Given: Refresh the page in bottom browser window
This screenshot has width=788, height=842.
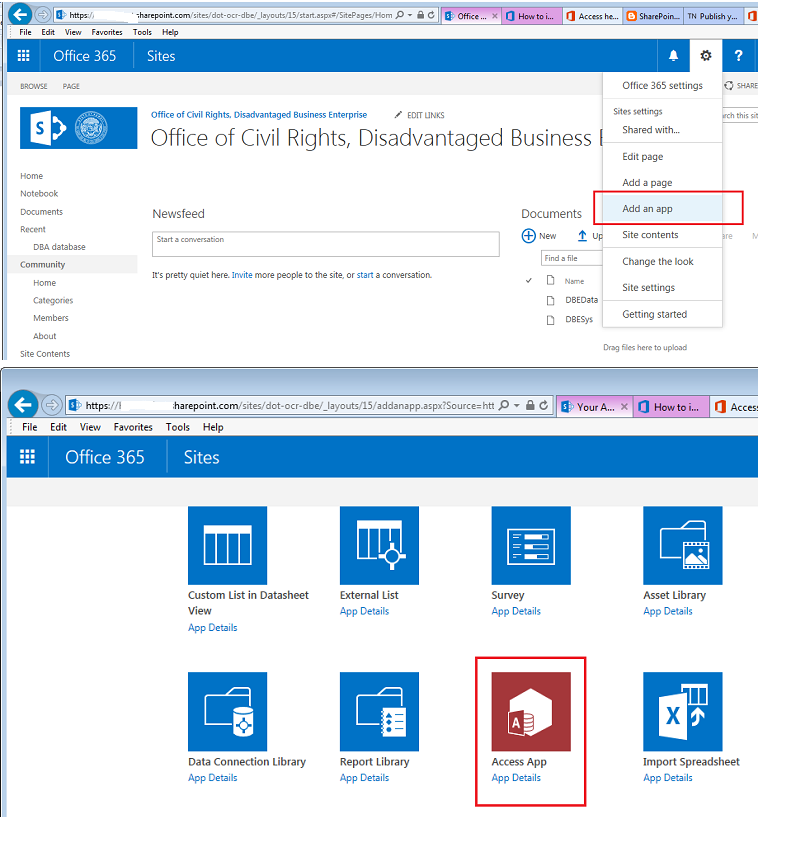Looking at the screenshot, I should pos(544,405).
